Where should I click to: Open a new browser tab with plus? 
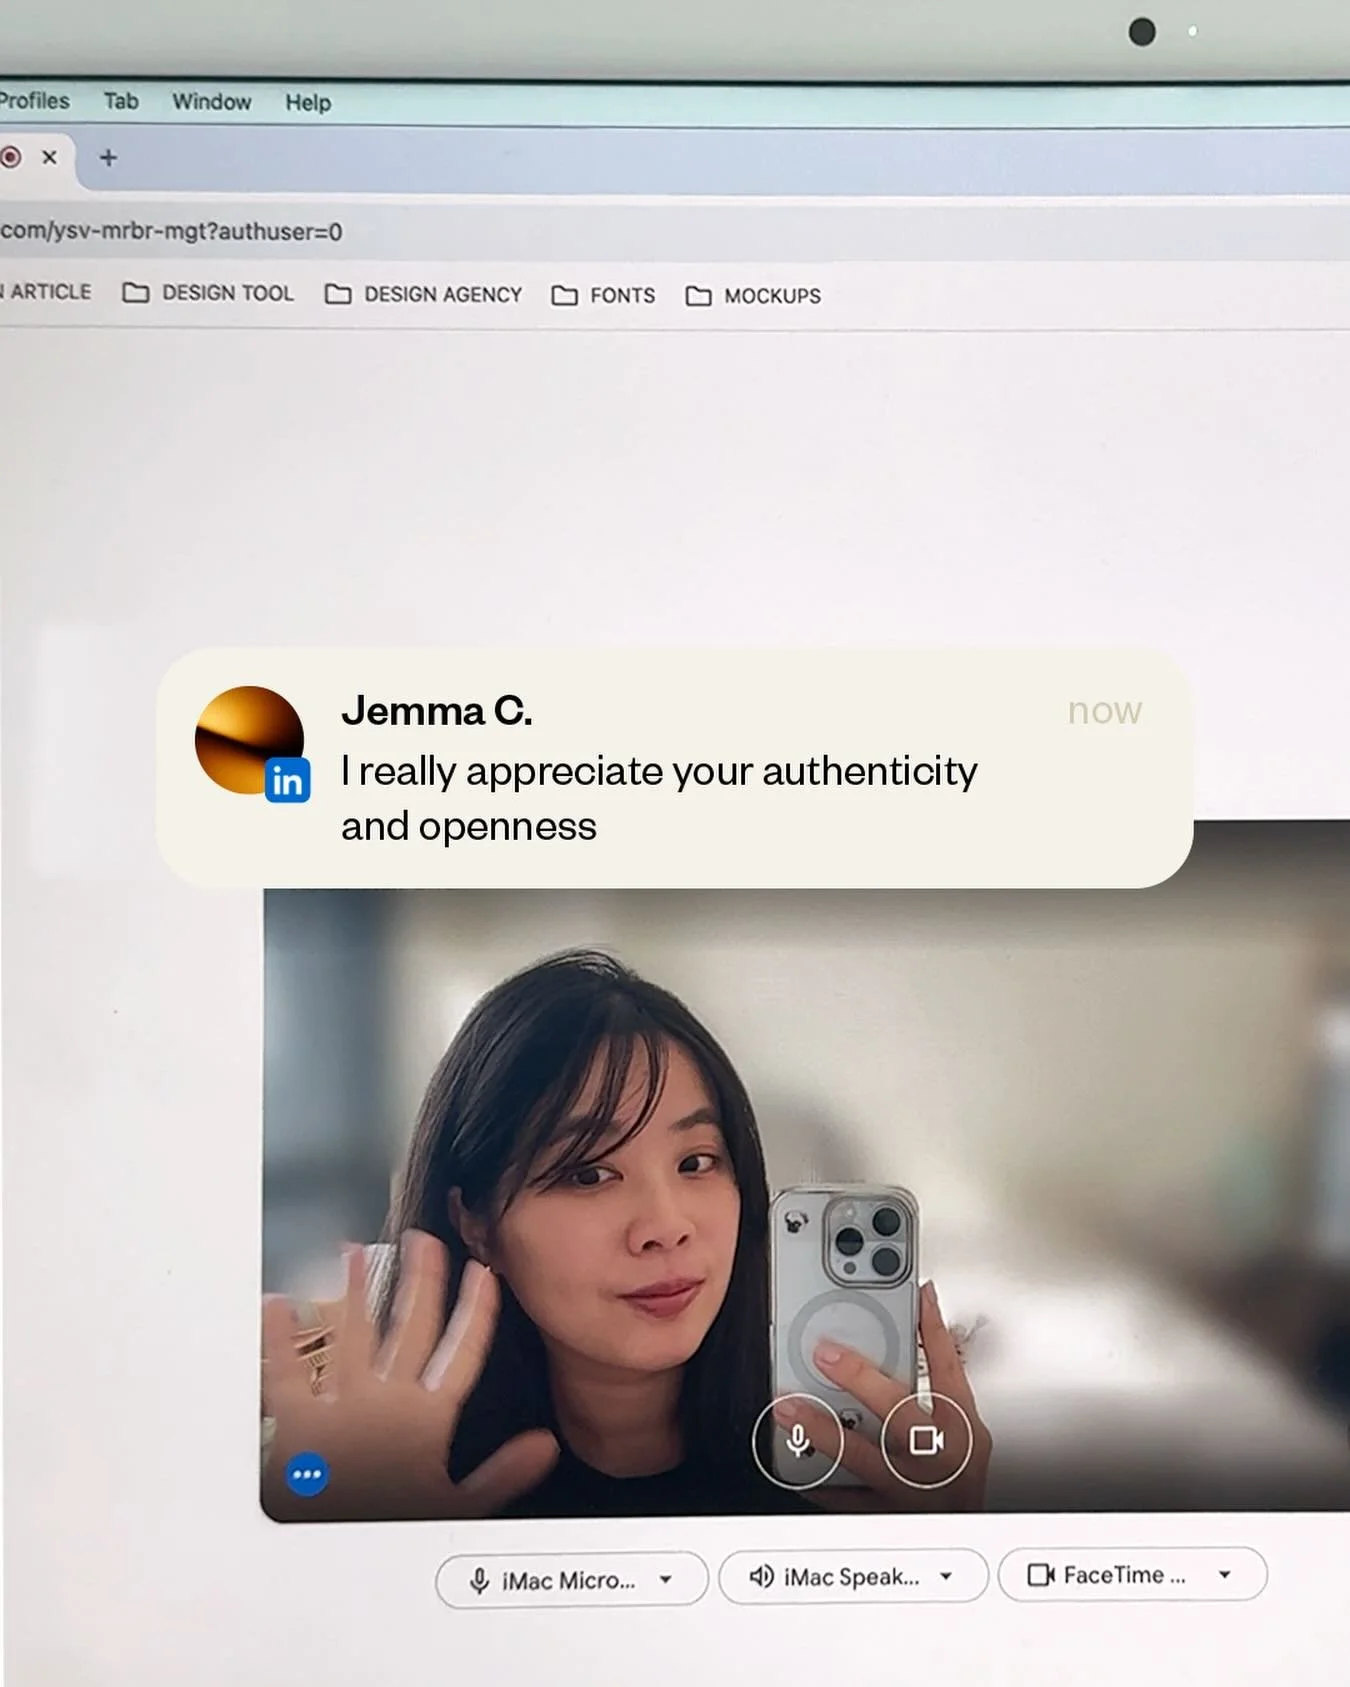coord(108,158)
